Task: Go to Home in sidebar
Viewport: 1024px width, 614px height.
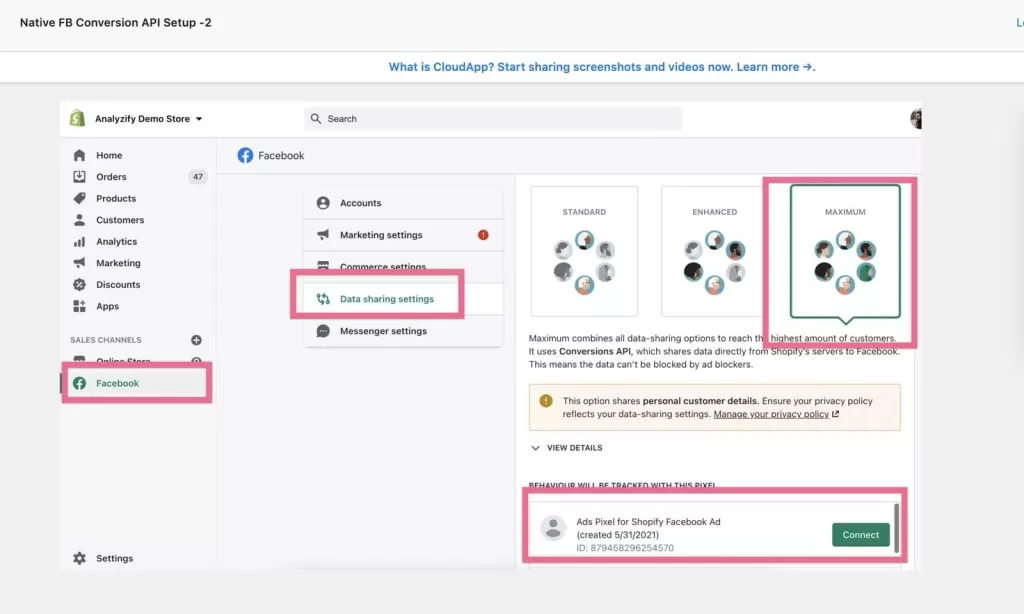Action: [109, 155]
